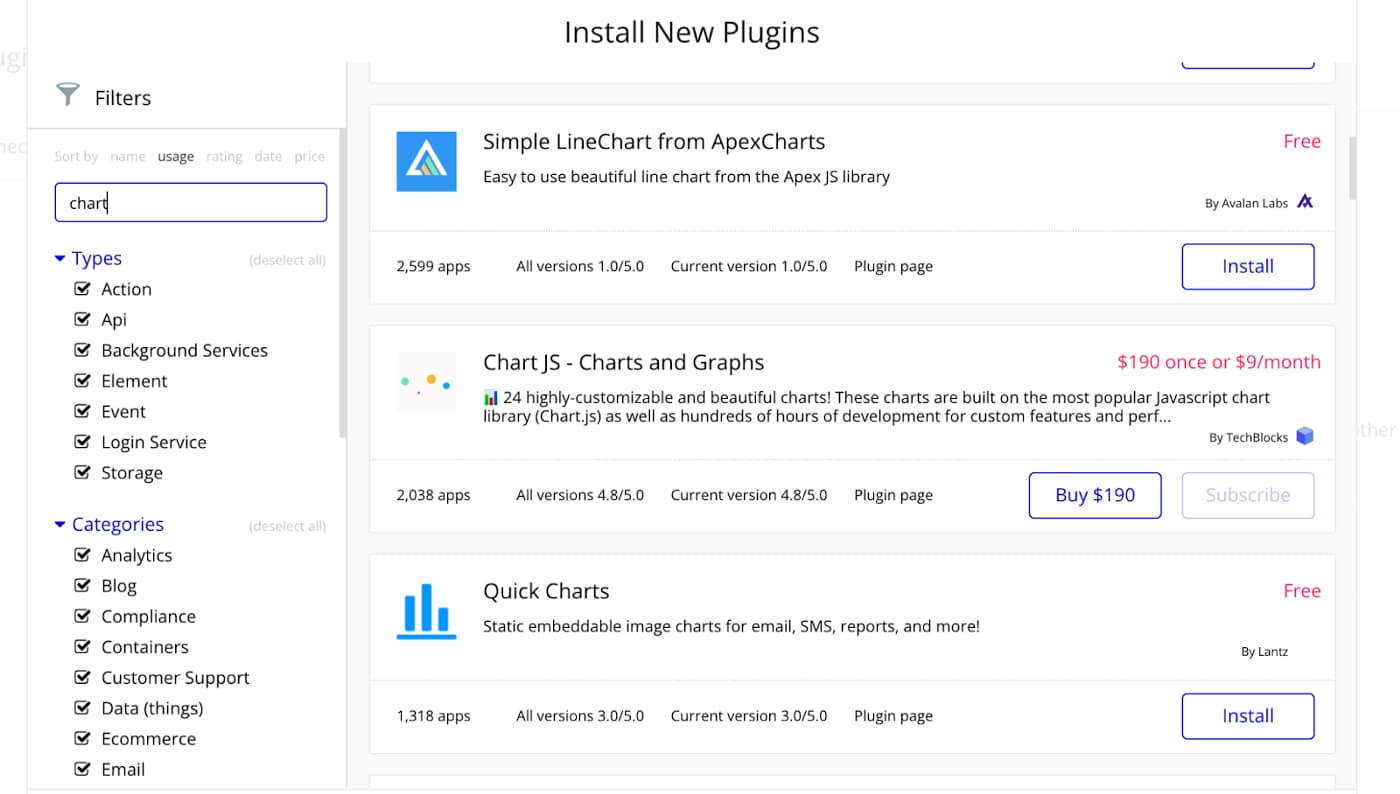The image size is (1400, 794).
Task: Install Simple LineChart from ApexCharts
Action: [x=1248, y=266]
